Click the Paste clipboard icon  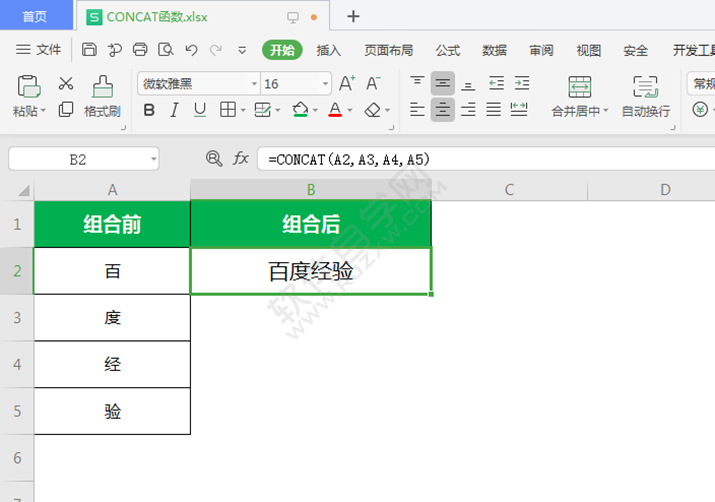[29, 86]
